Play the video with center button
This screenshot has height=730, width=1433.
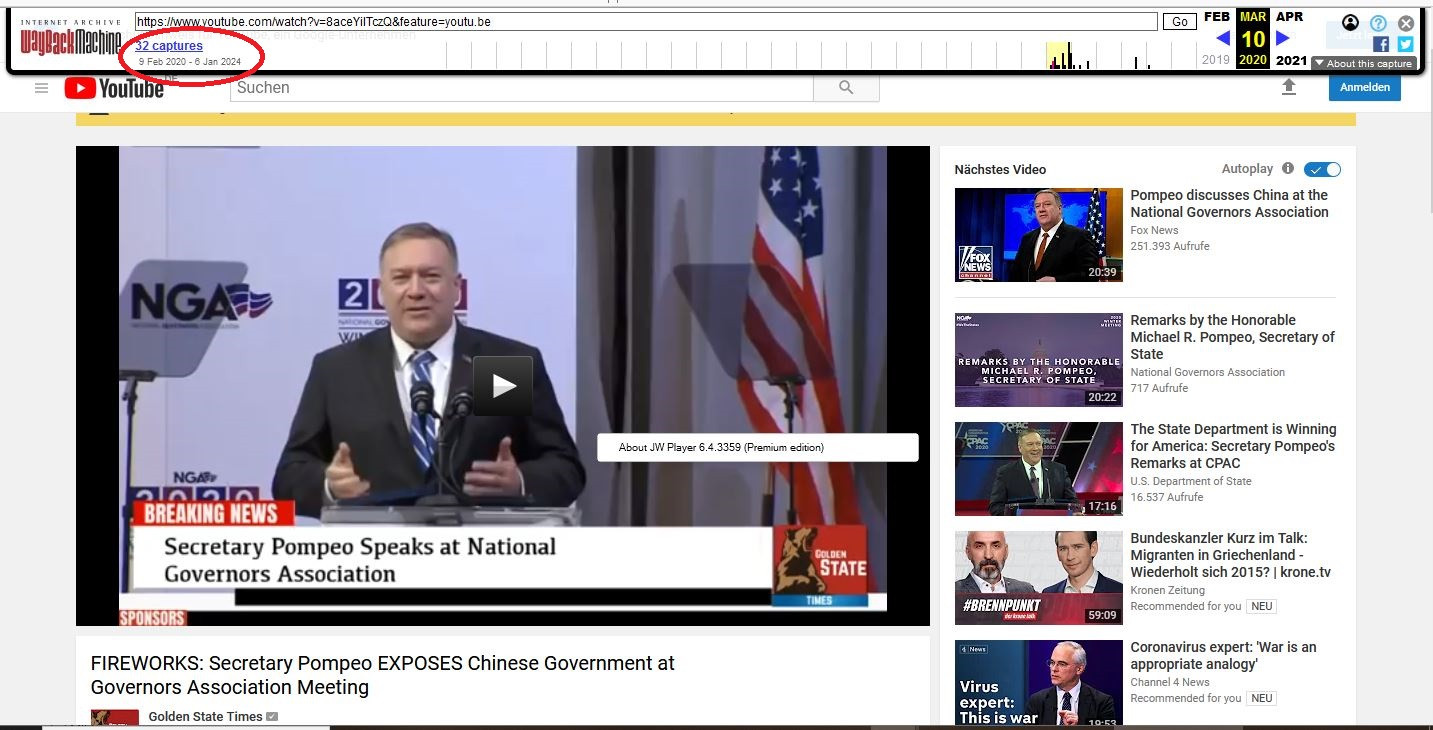[x=502, y=386]
